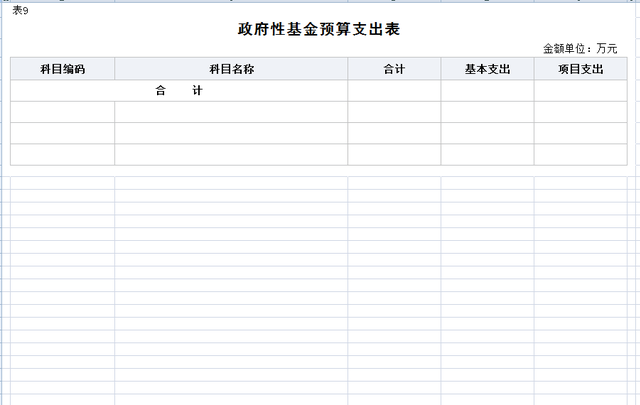Click the 金额单位：万元 cell
Viewport: 640px width, 405px height.
click(580, 48)
